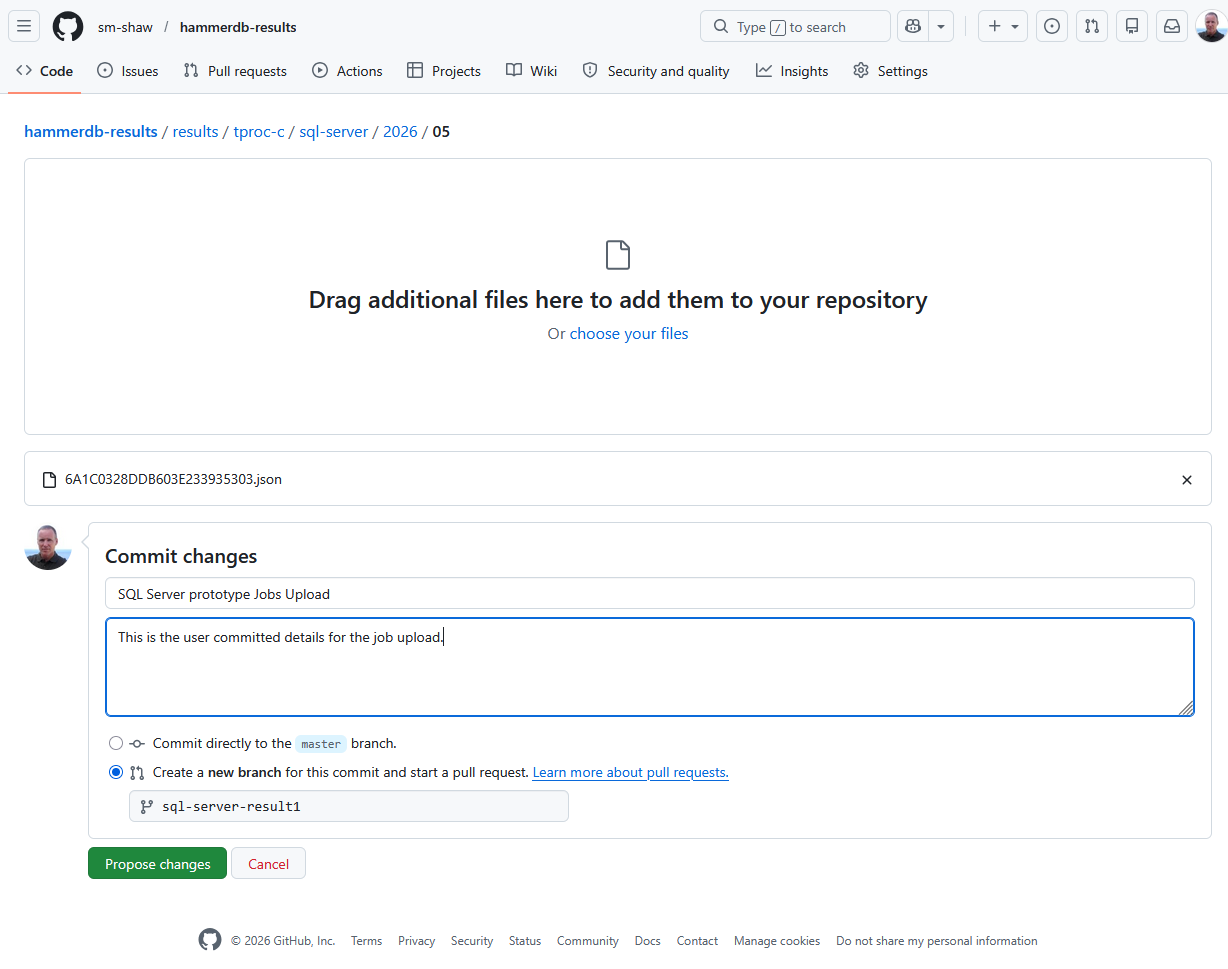
Task: Open hammerdb-results breadcrumb root
Action: click(91, 131)
